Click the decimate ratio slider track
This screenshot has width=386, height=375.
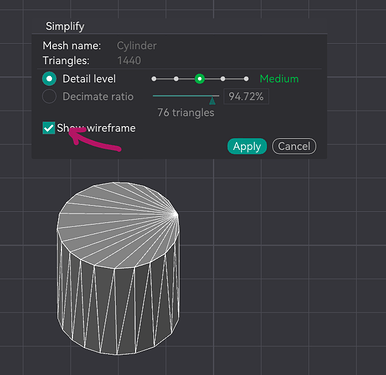(186, 96)
